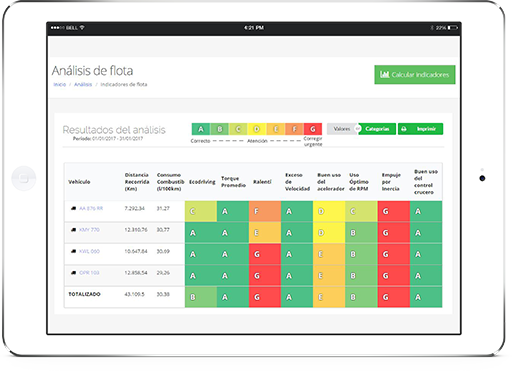Toggle the Valores/Categorías switch handle
512x371 pixels.
pos(358,129)
